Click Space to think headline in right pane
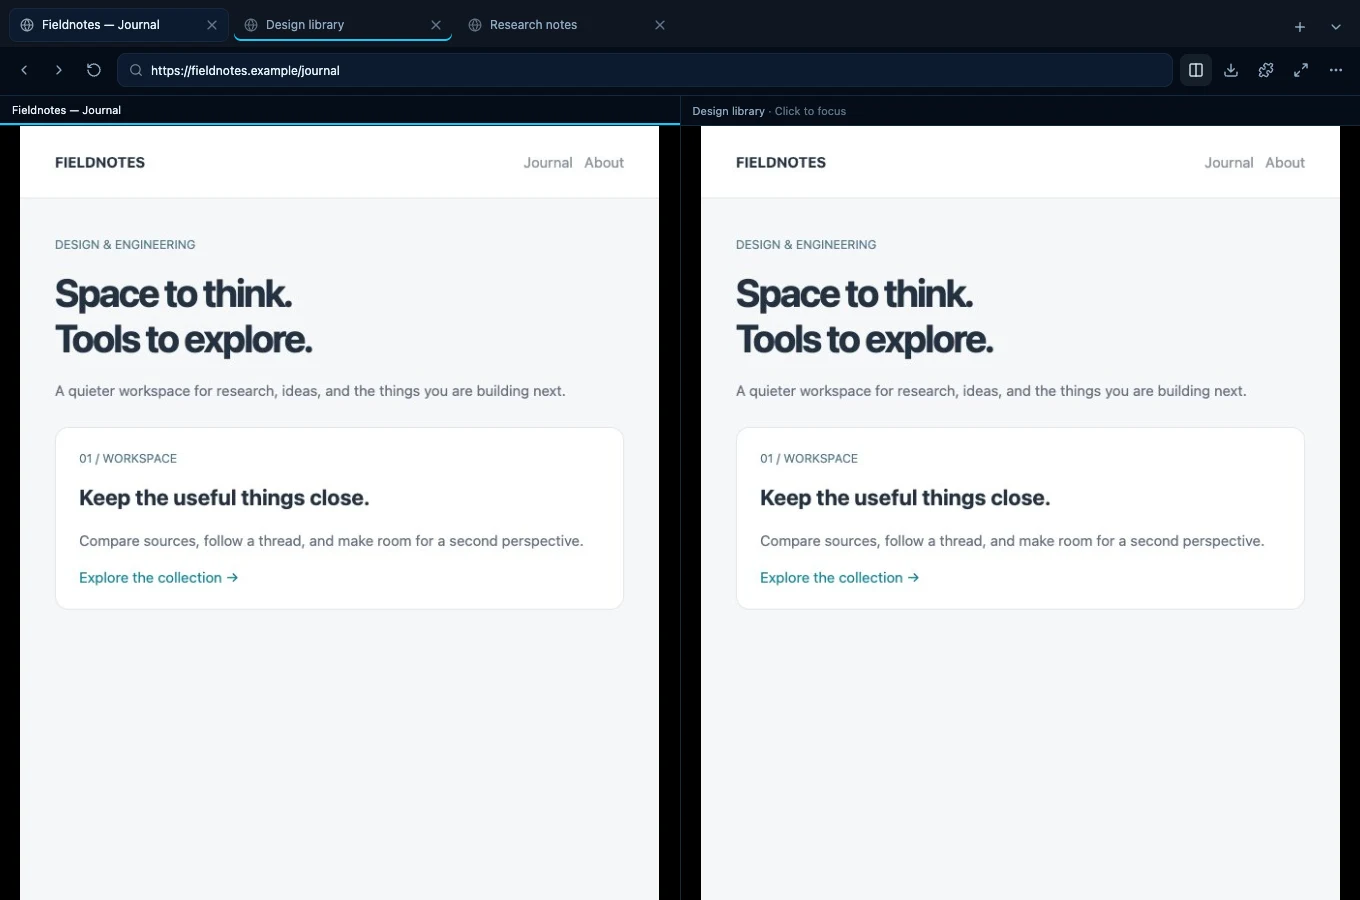 coord(854,294)
